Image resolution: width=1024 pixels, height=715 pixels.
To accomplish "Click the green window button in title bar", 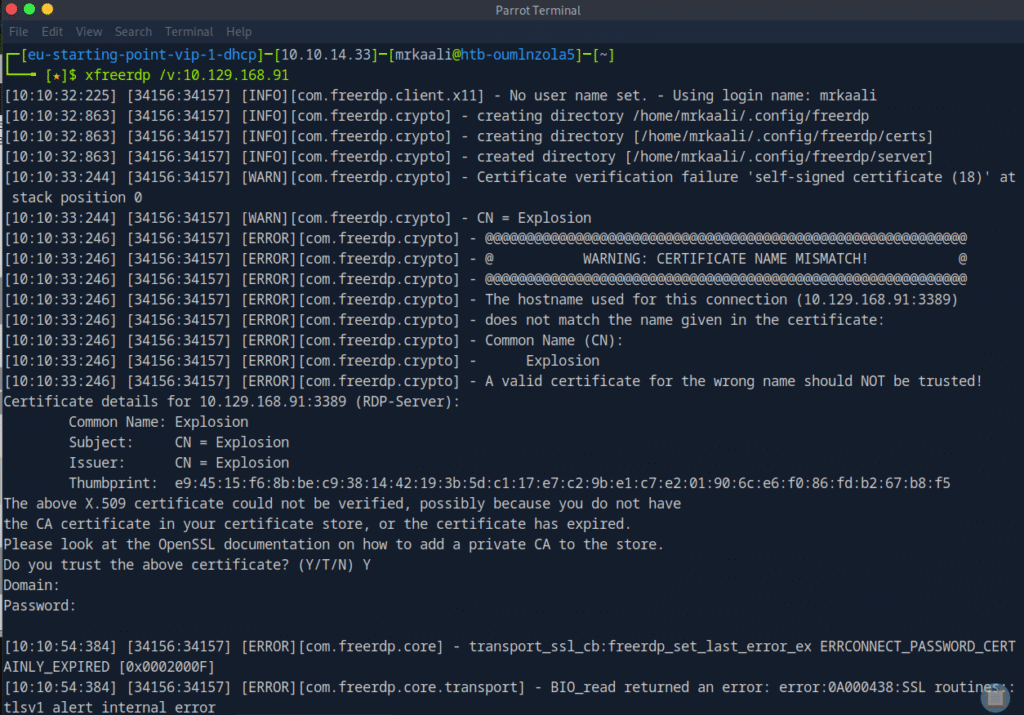I will point(48,10).
